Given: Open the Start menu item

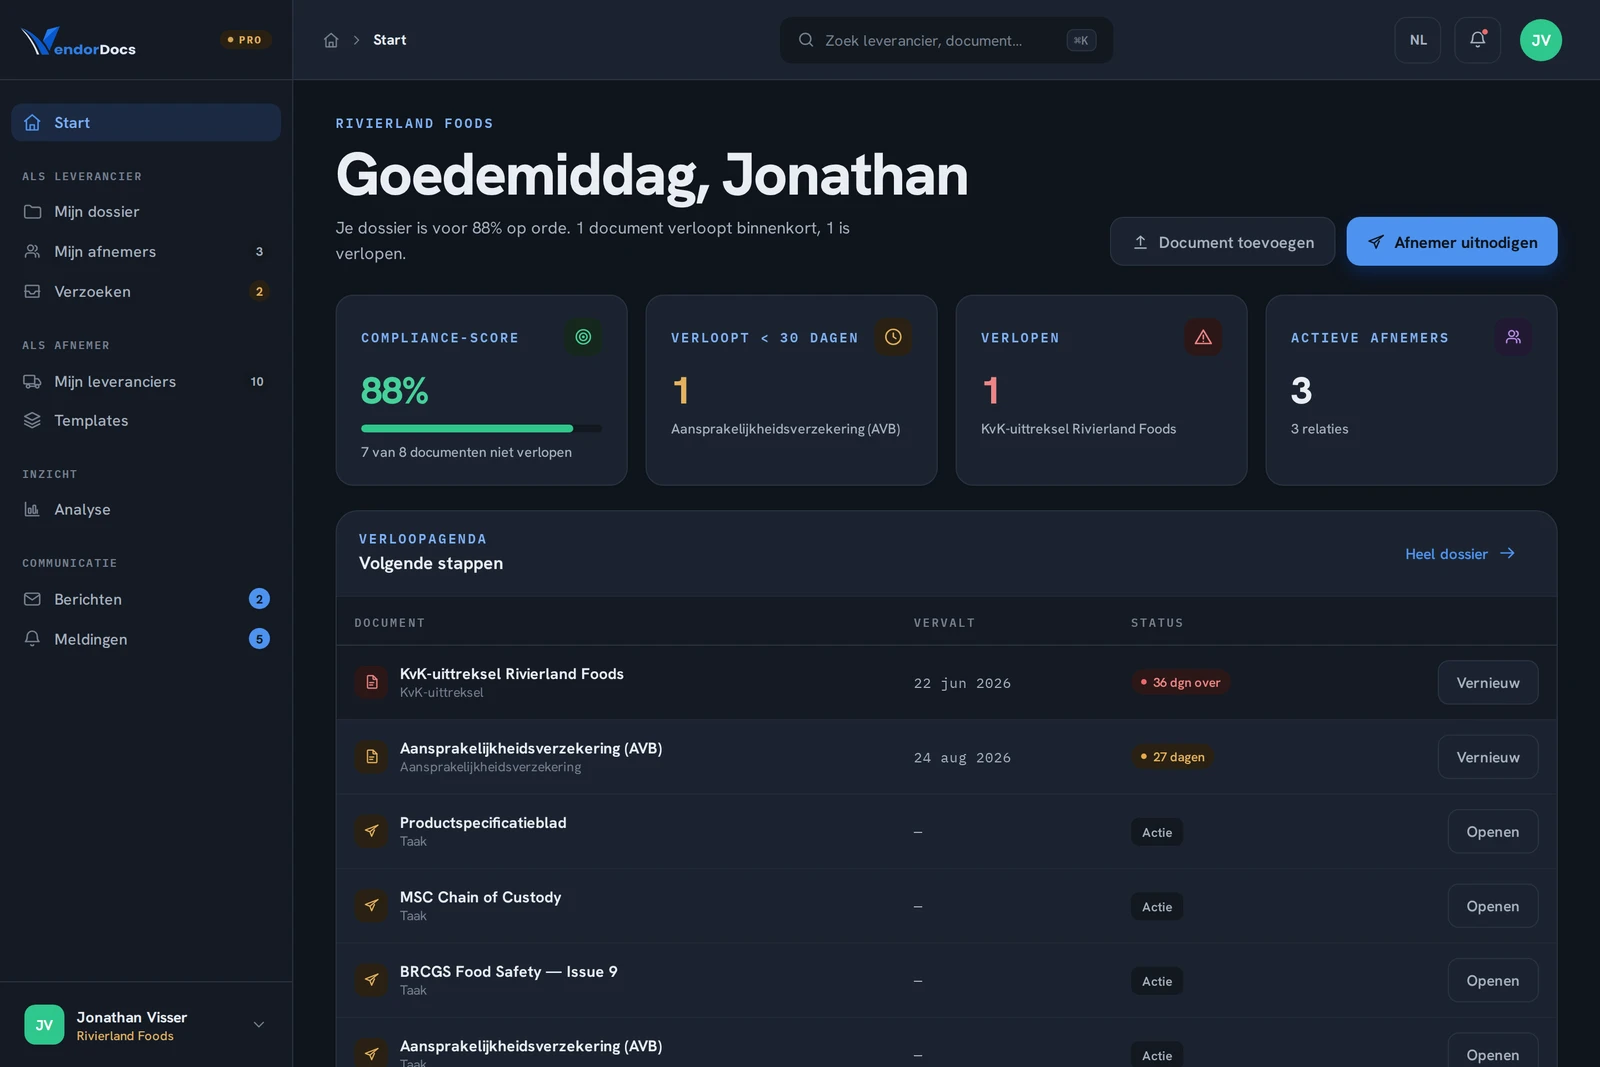Looking at the screenshot, I should click(x=146, y=122).
